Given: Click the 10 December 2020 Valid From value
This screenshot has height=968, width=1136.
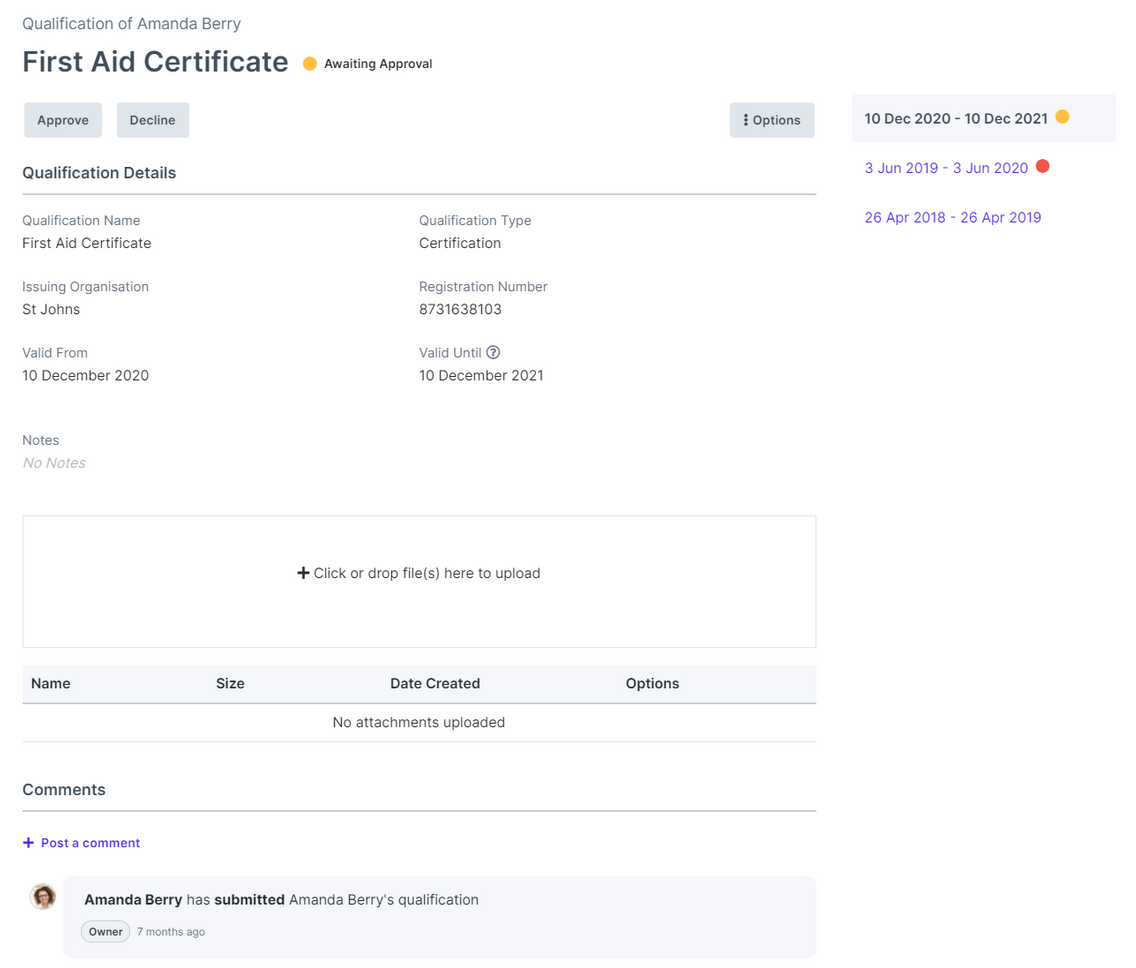Looking at the screenshot, I should click(85, 375).
